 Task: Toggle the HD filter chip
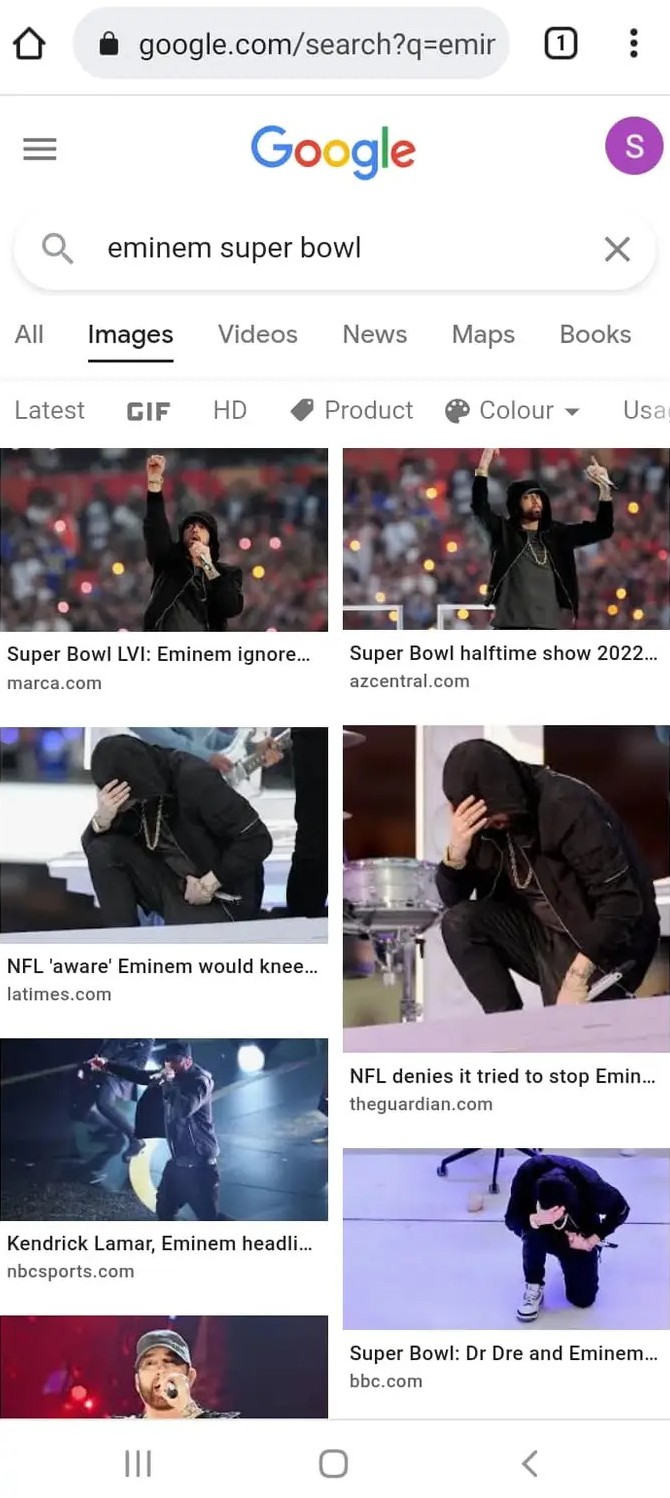pos(230,410)
